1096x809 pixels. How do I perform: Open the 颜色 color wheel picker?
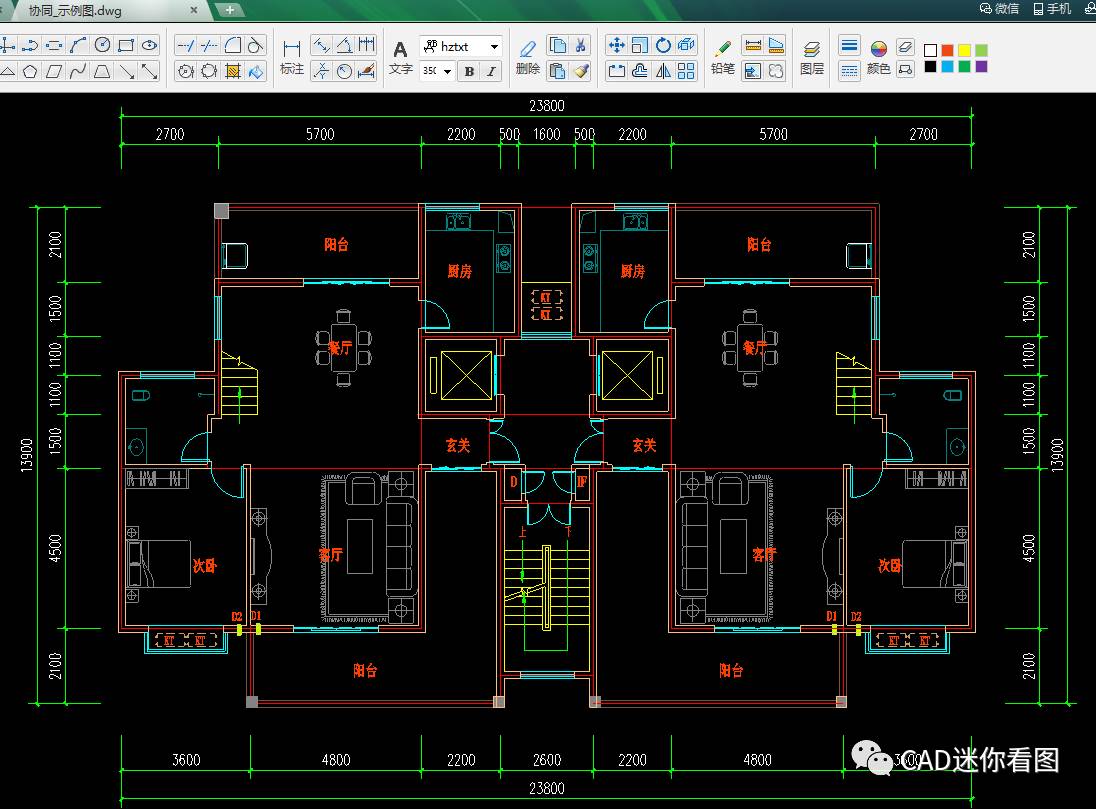point(879,57)
